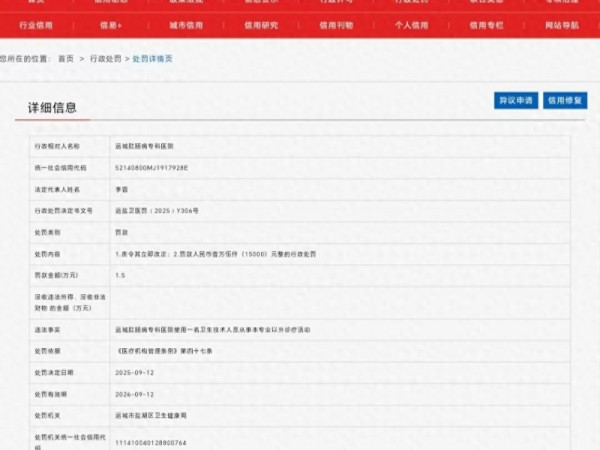Click the 处罚详情页 breadcrumb
This screenshot has width=600, height=450.
pyautogui.click(x=152, y=60)
